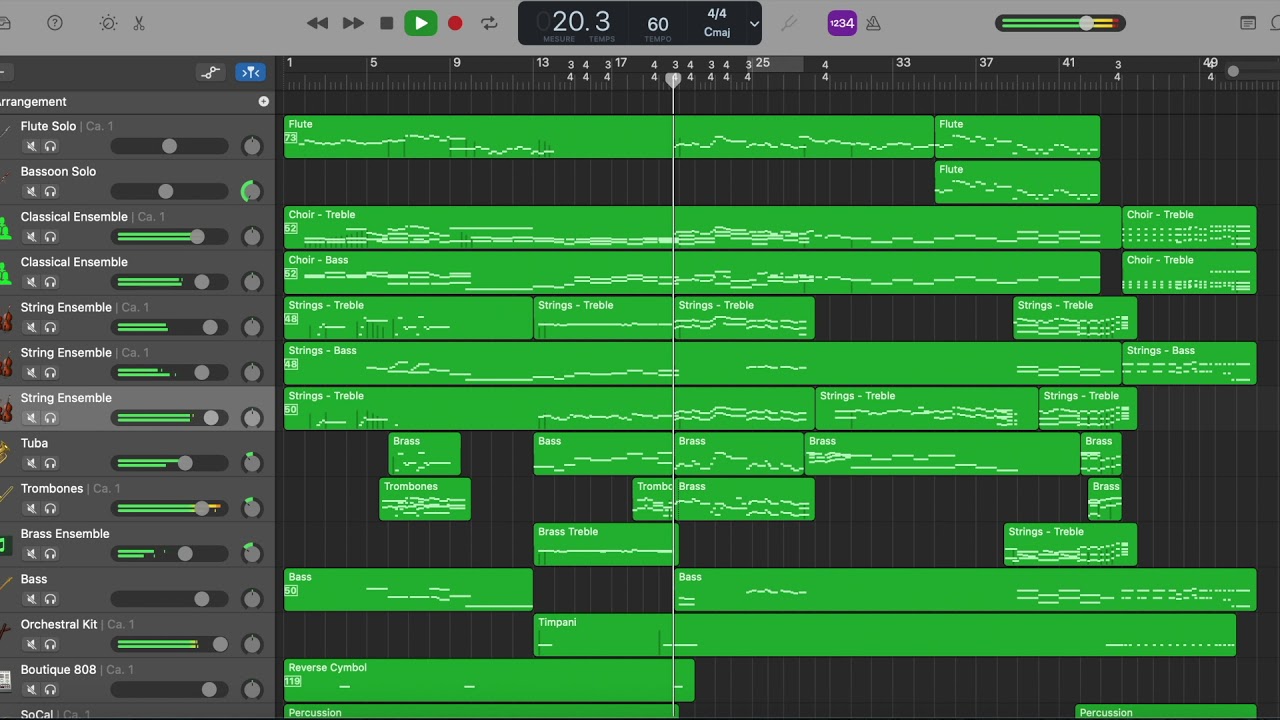This screenshot has width=1280, height=720.
Task: Click the tempo value 60
Action: pos(658,24)
